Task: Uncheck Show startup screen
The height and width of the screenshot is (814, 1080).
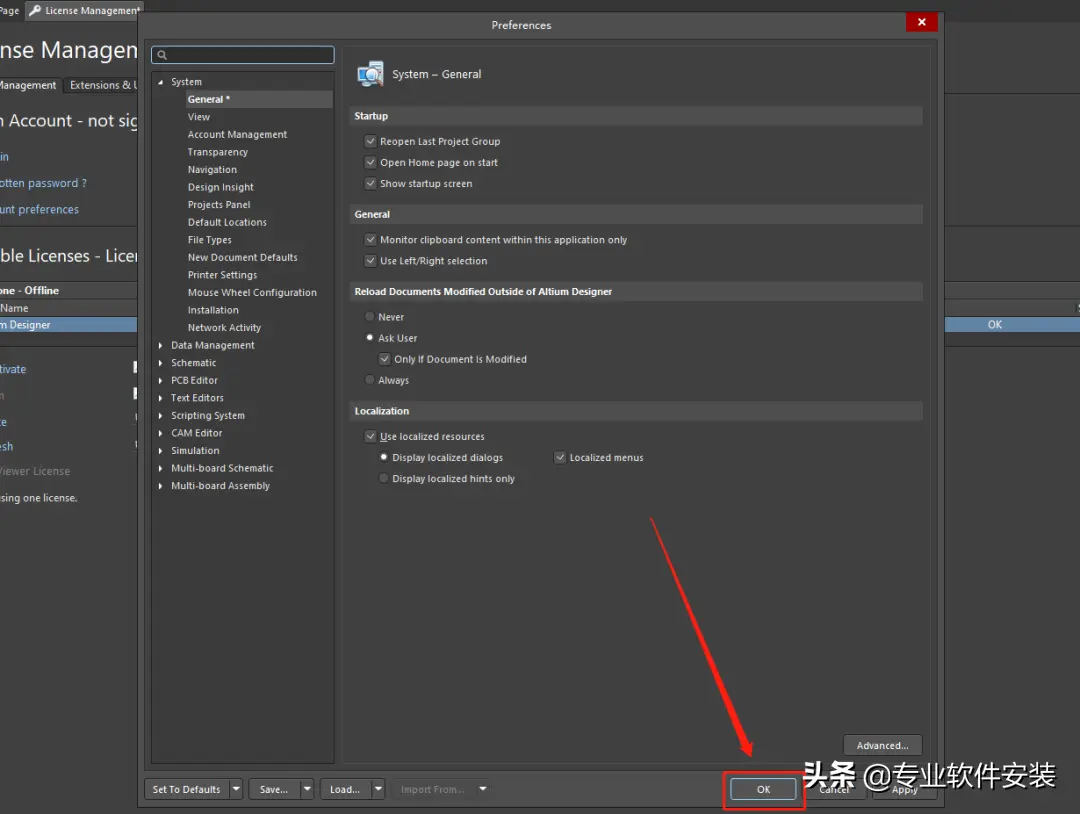Action: 371,183
